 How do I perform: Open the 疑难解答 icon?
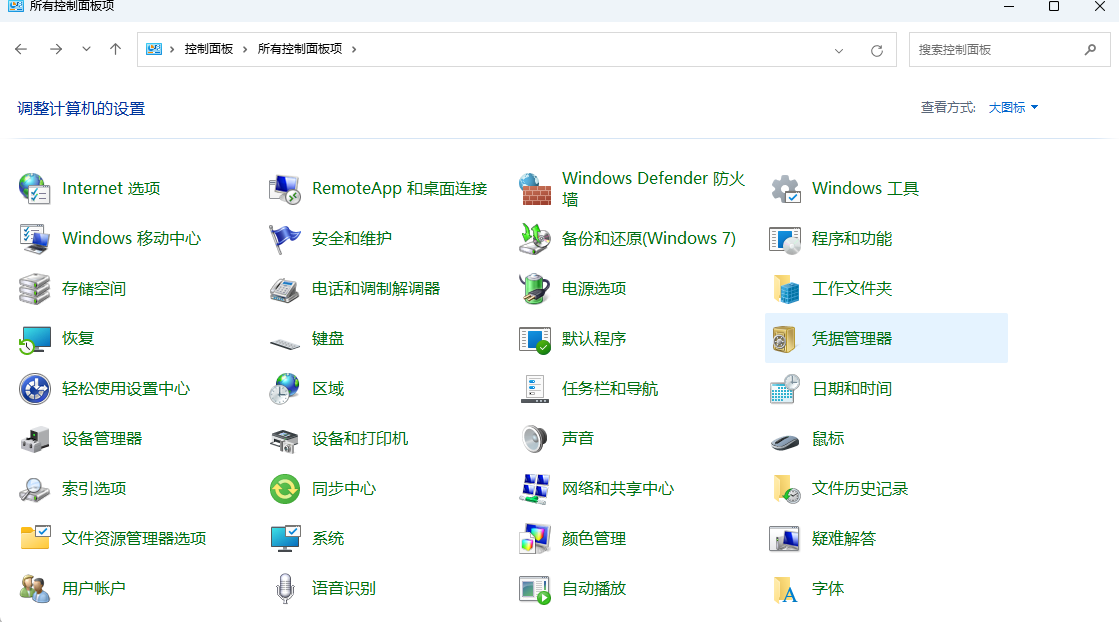click(785, 539)
